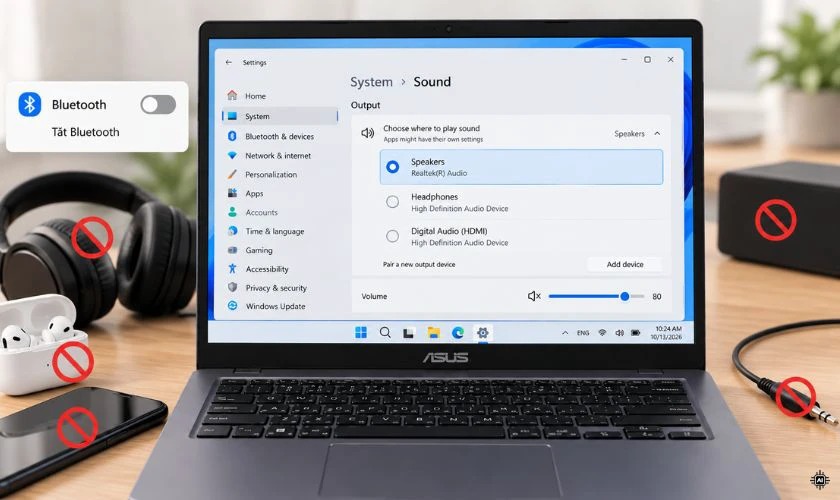840x500 pixels.
Task: Click the blue Bluetooth logo in overlay
Action: pyautogui.click(x=30, y=104)
